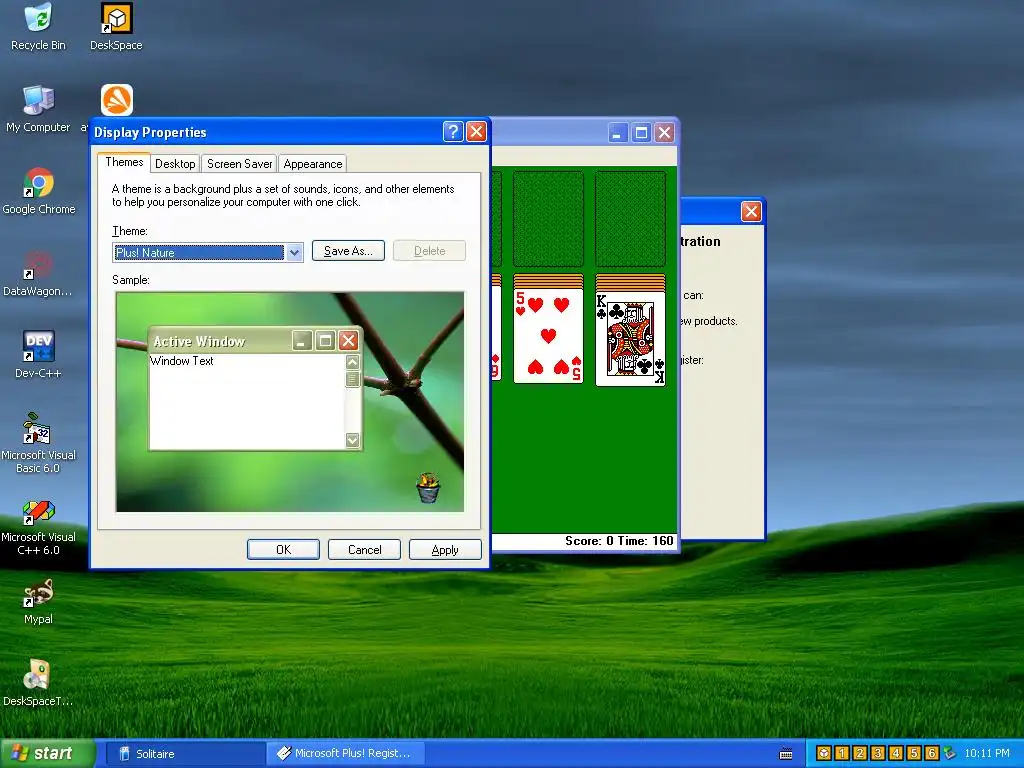Click the Display Properties help question-mark button
The height and width of the screenshot is (768, 1024).
click(x=453, y=132)
